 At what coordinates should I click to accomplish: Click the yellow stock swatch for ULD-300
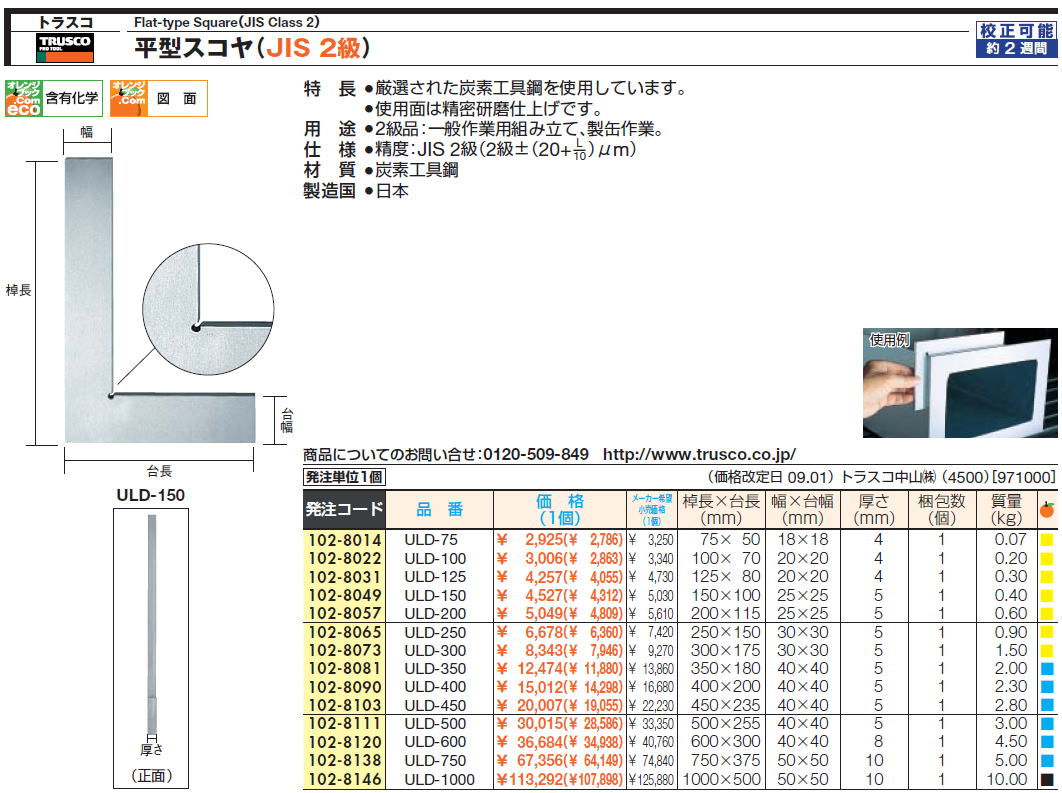point(1047,651)
